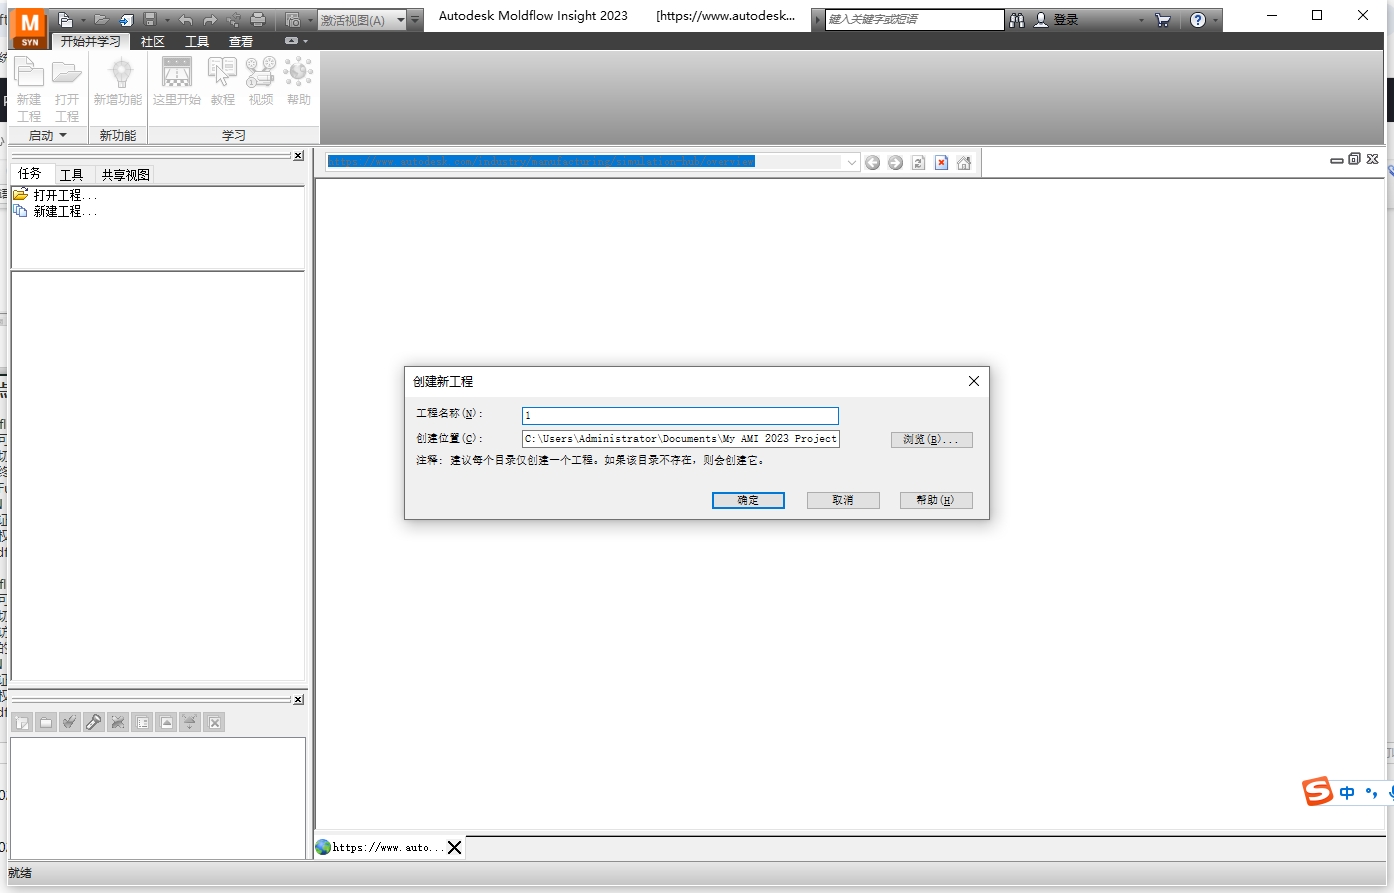Click the keyword search input box
This screenshot has height=893, width=1394.
[x=914, y=19]
